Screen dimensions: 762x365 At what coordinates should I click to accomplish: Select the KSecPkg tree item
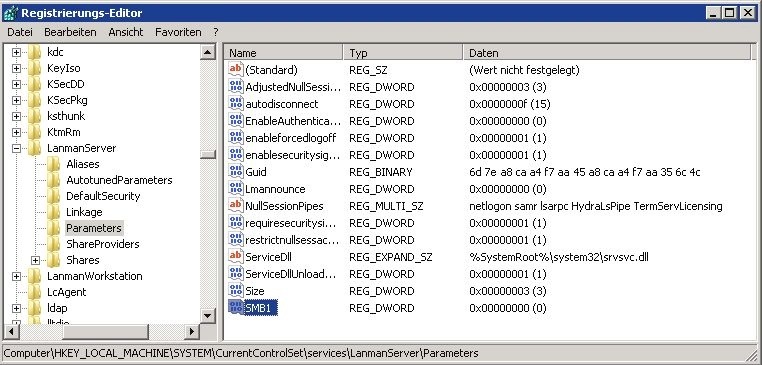click(67, 100)
